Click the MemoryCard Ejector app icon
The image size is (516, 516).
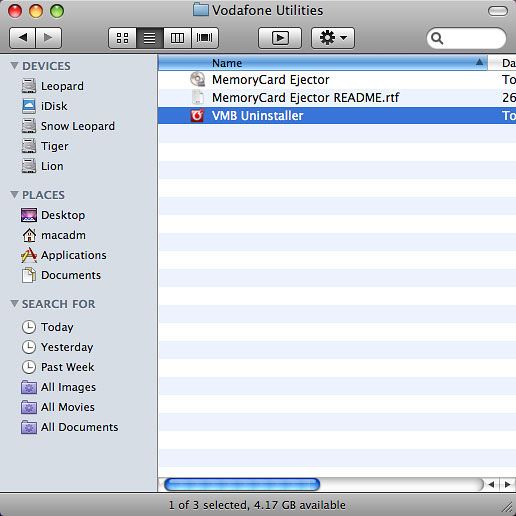[198, 79]
